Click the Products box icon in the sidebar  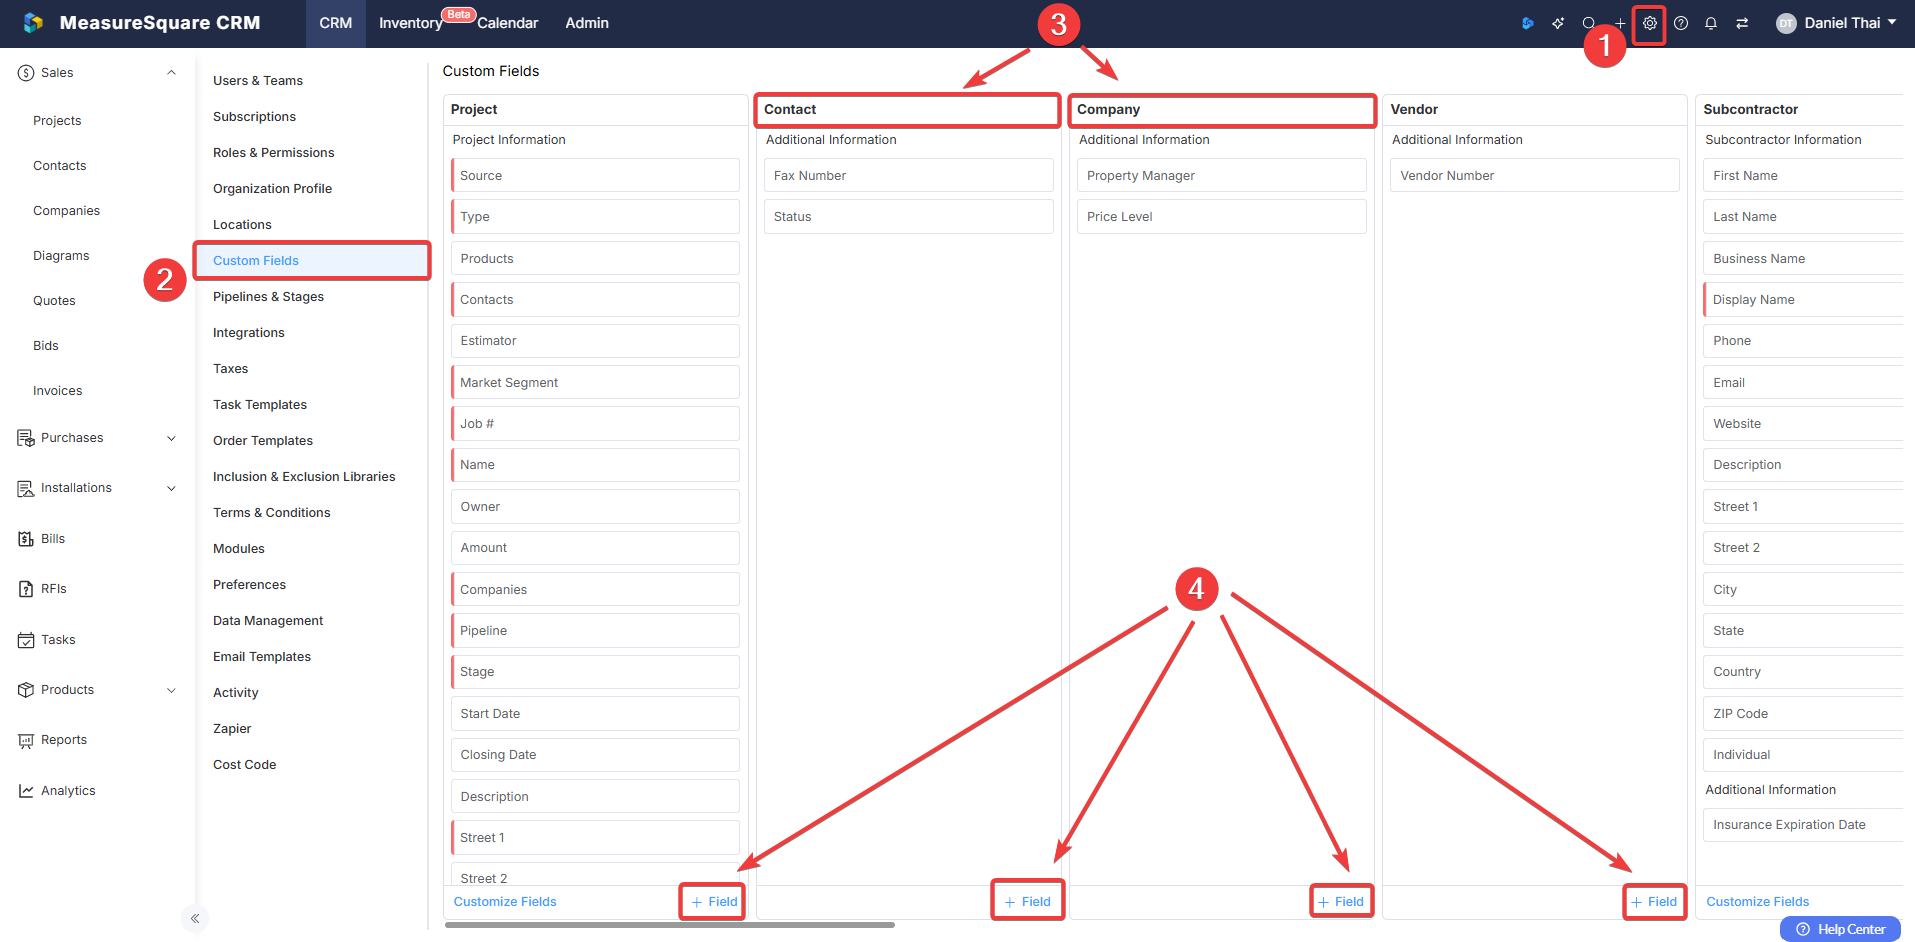(x=26, y=690)
